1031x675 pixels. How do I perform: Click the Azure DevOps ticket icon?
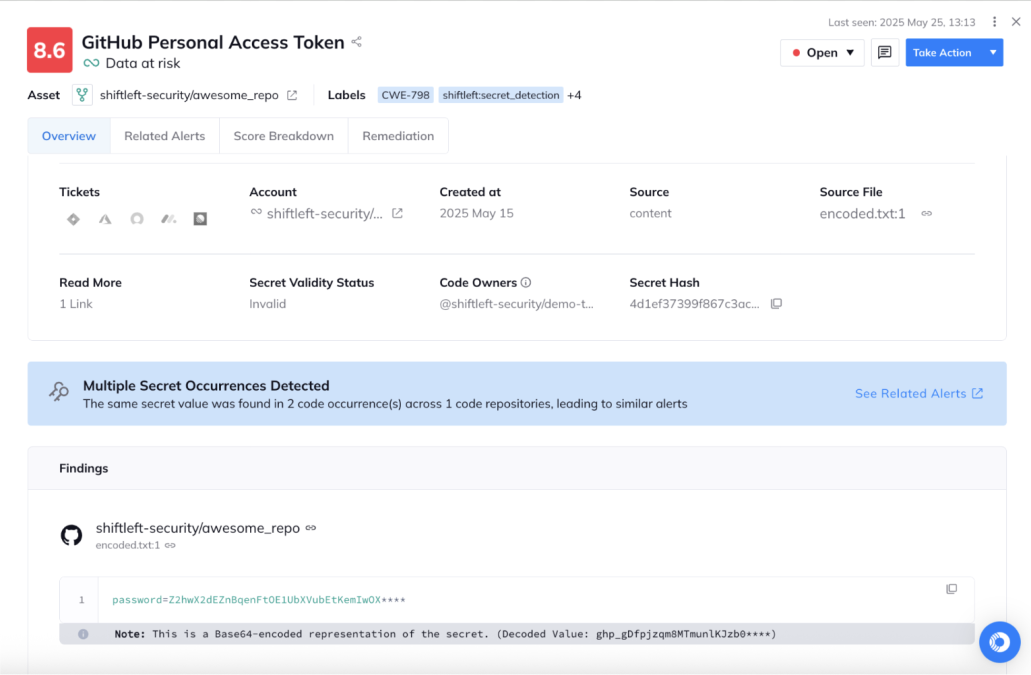(105, 219)
